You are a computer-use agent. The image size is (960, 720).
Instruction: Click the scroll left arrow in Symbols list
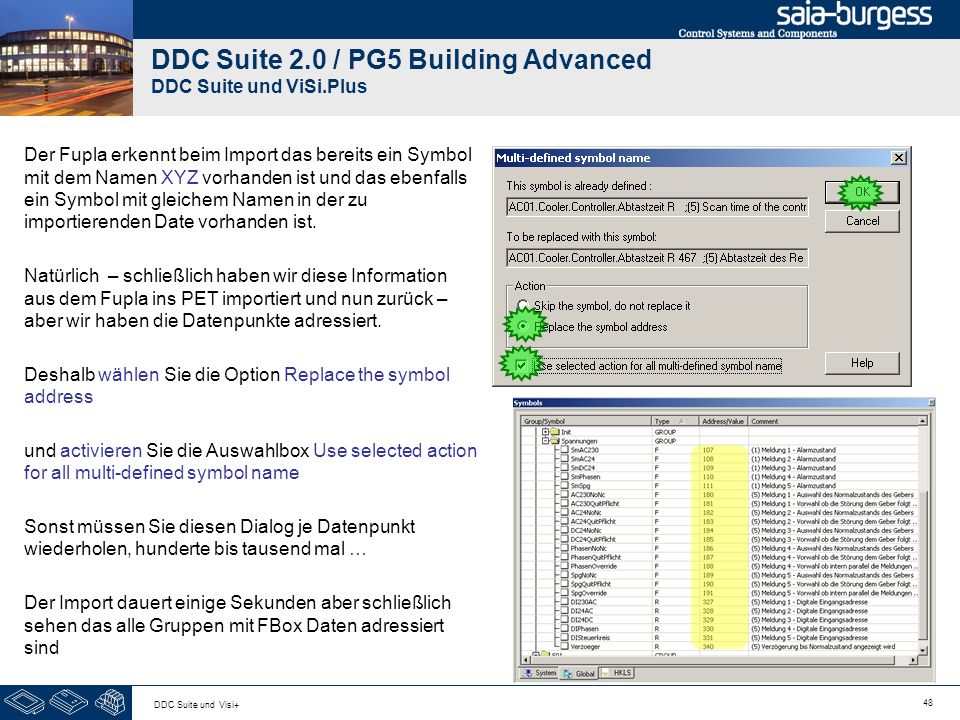pyautogui.click(x=525, y=660)
